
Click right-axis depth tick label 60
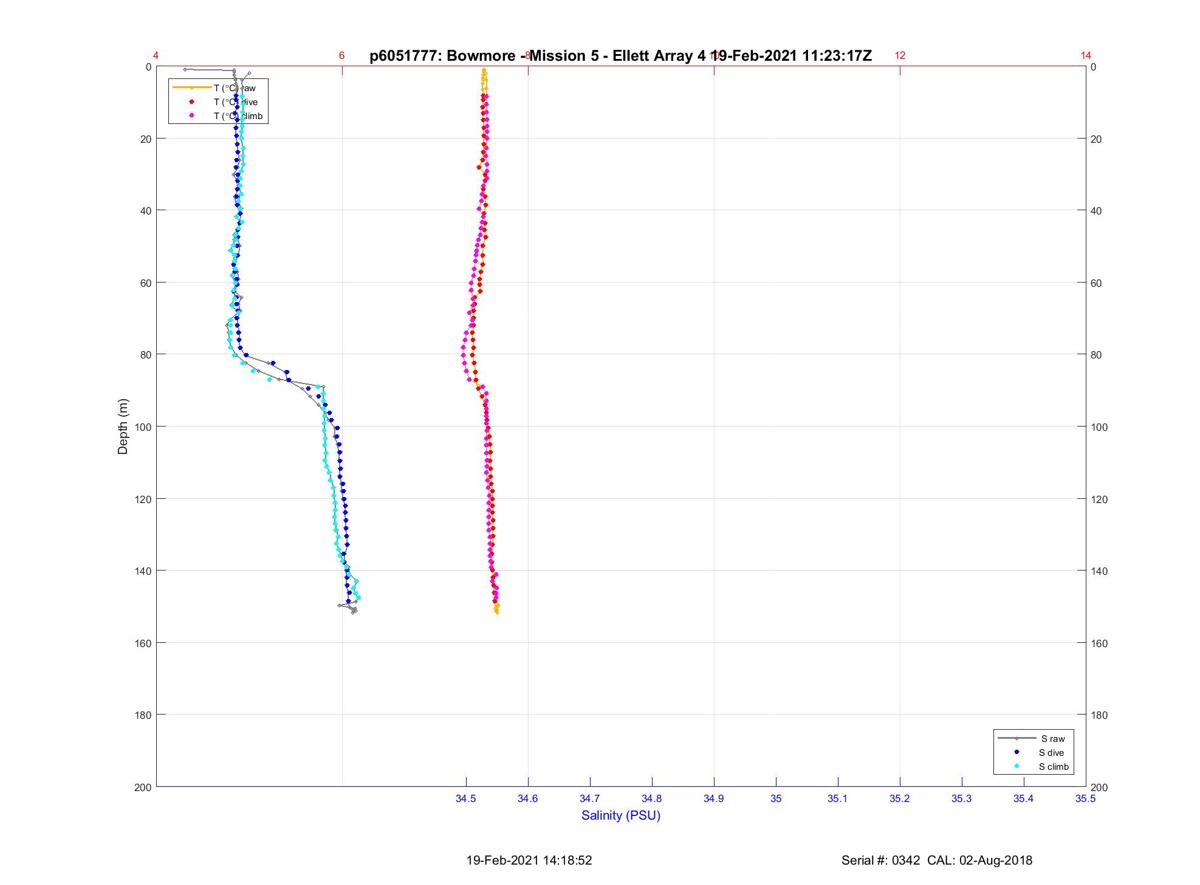point(1097,283)
